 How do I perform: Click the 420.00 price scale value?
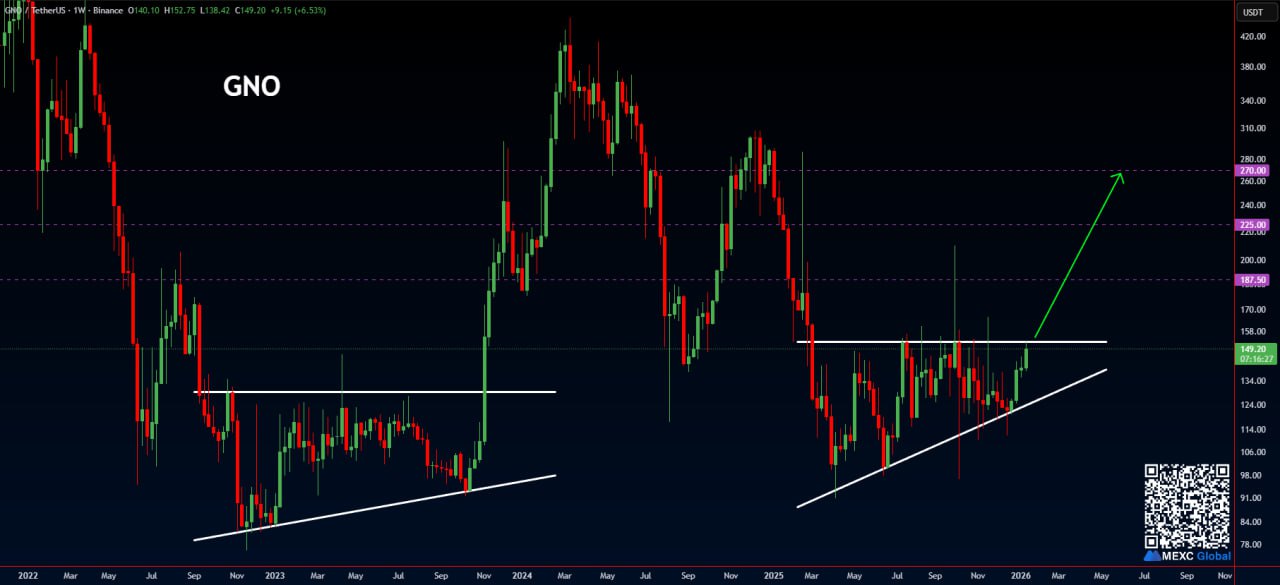(x=1254, y=37)
